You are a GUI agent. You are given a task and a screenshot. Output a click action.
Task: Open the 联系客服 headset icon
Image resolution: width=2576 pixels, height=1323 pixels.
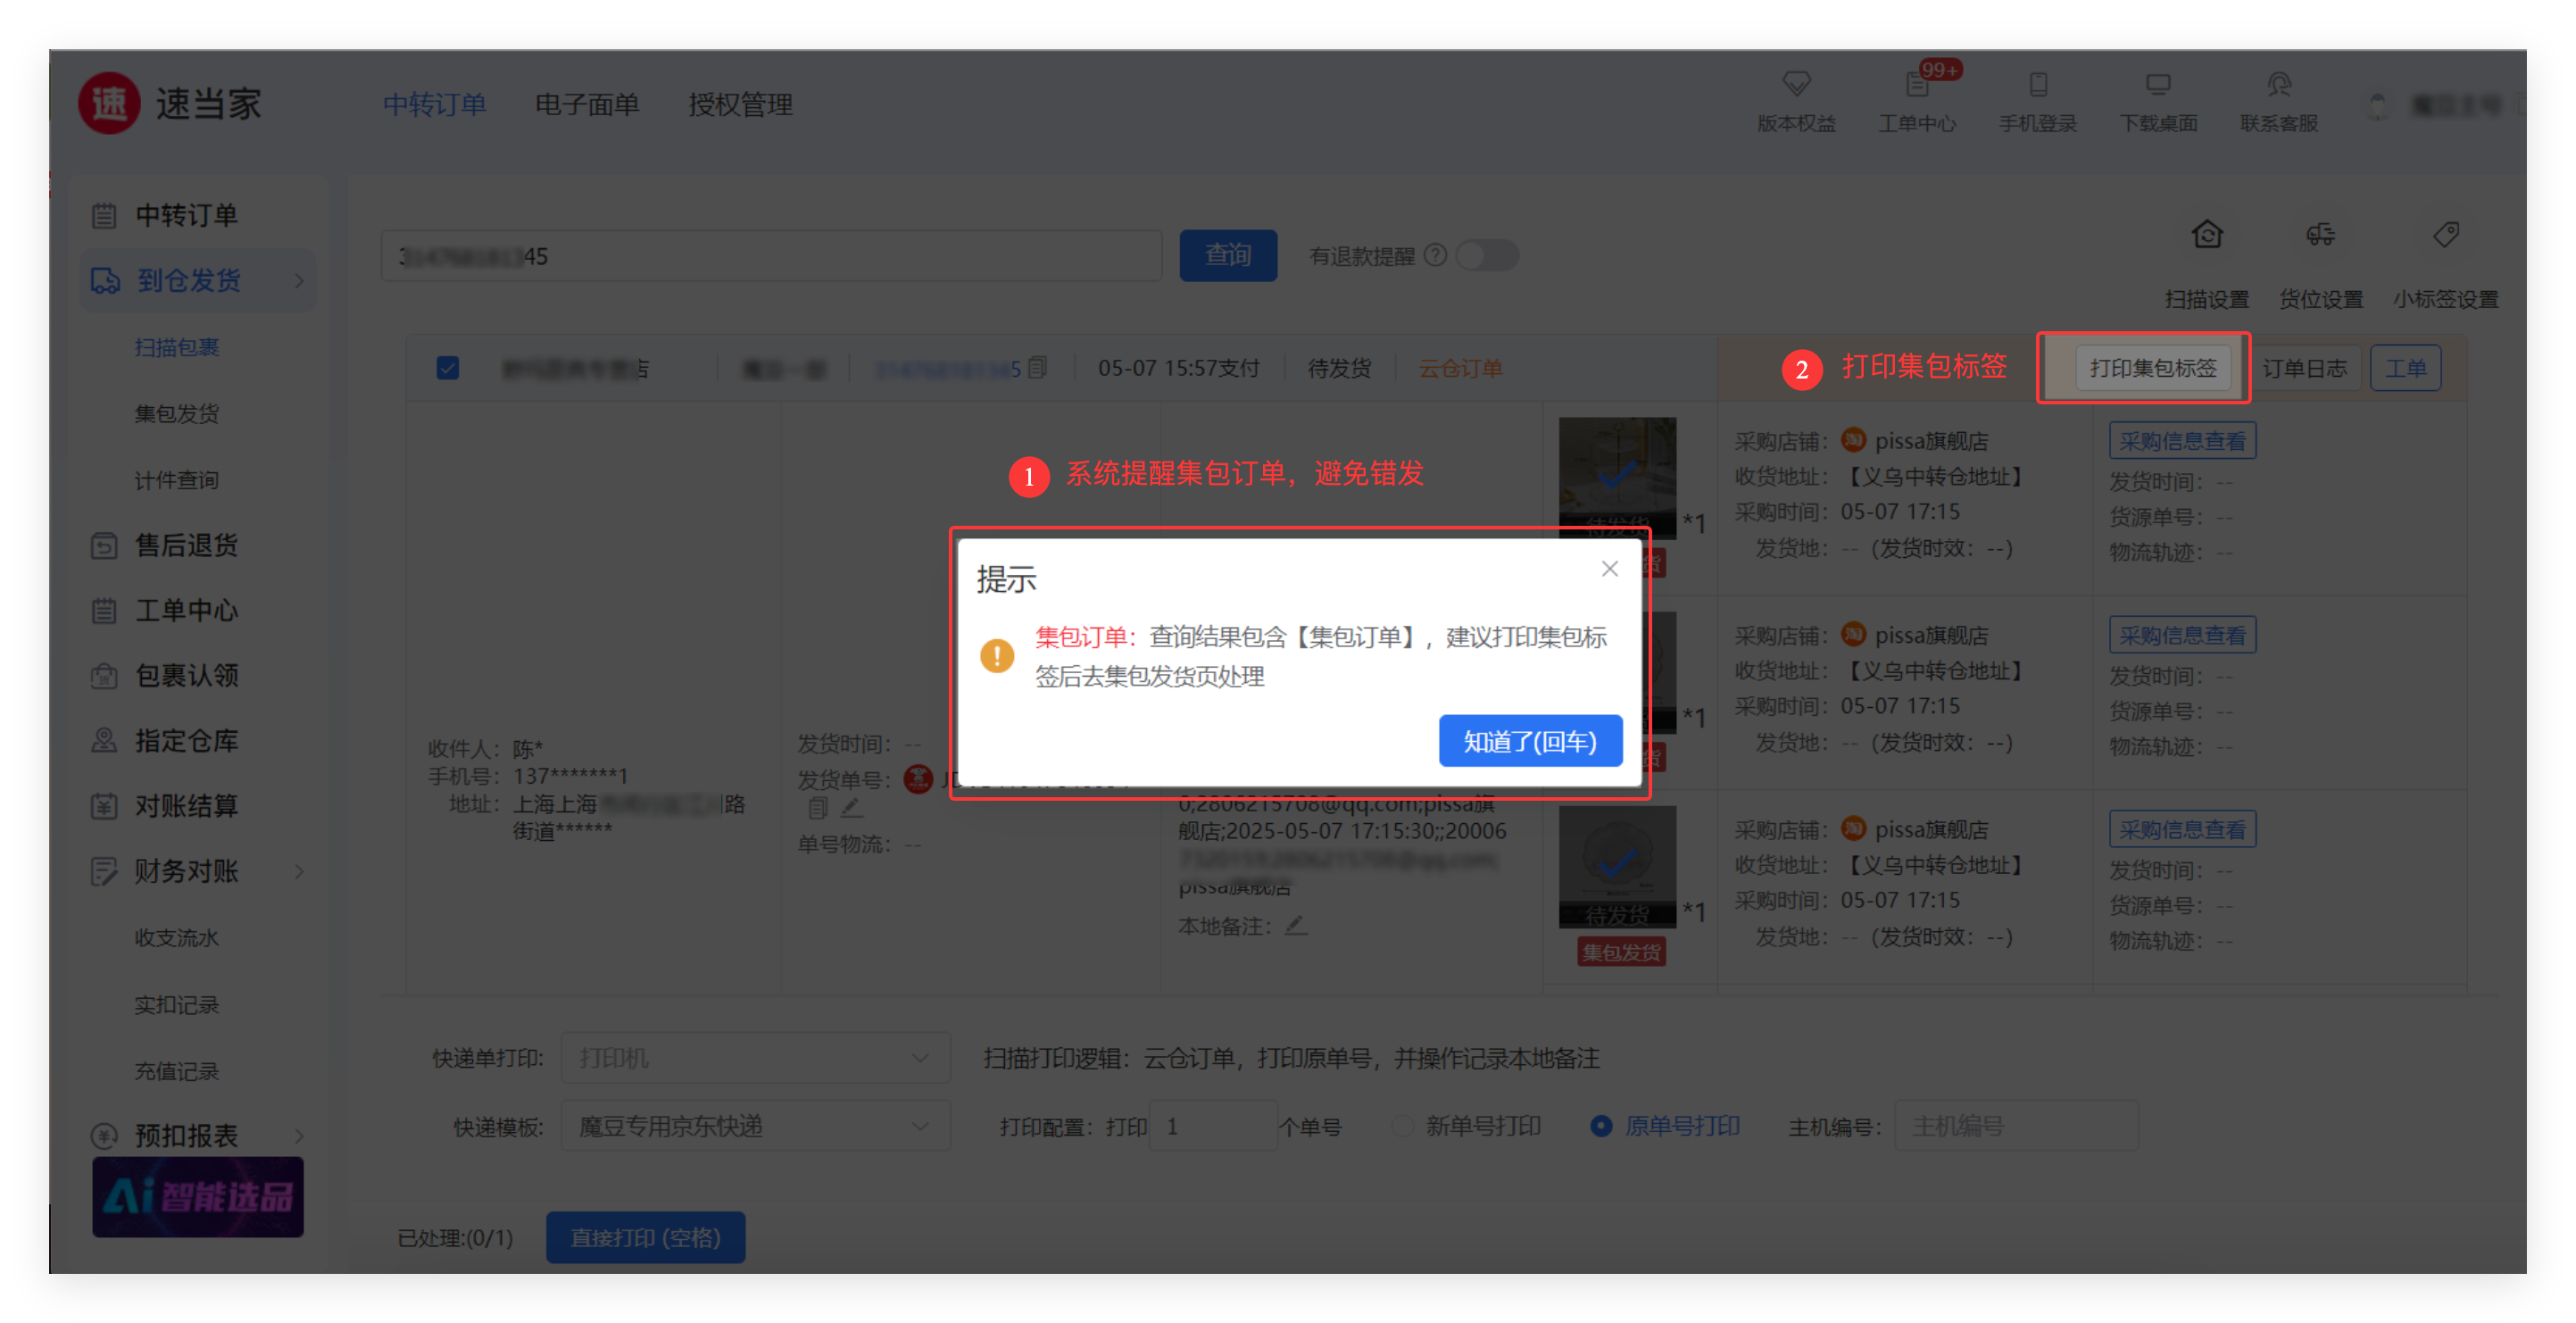(2278, 85)
